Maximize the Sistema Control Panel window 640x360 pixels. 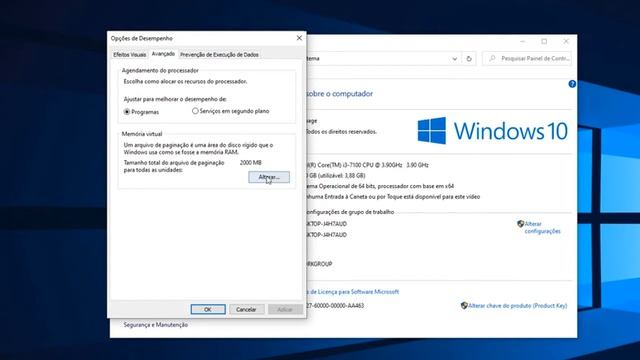point(544,42)
